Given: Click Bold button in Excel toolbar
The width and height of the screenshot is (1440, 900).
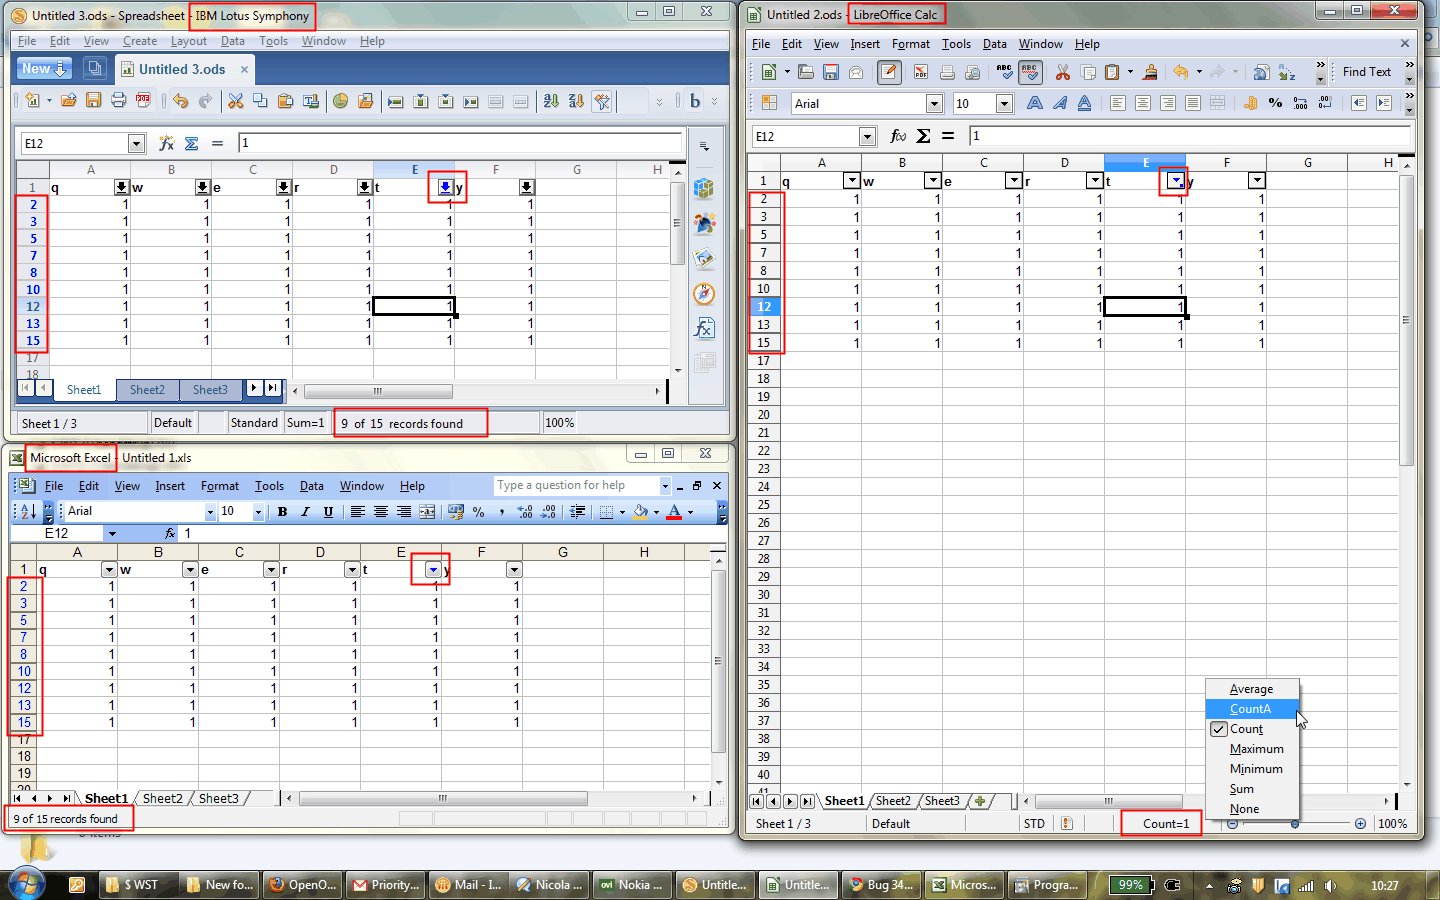Looking at the screenshot, I should [x=282, y=512].
